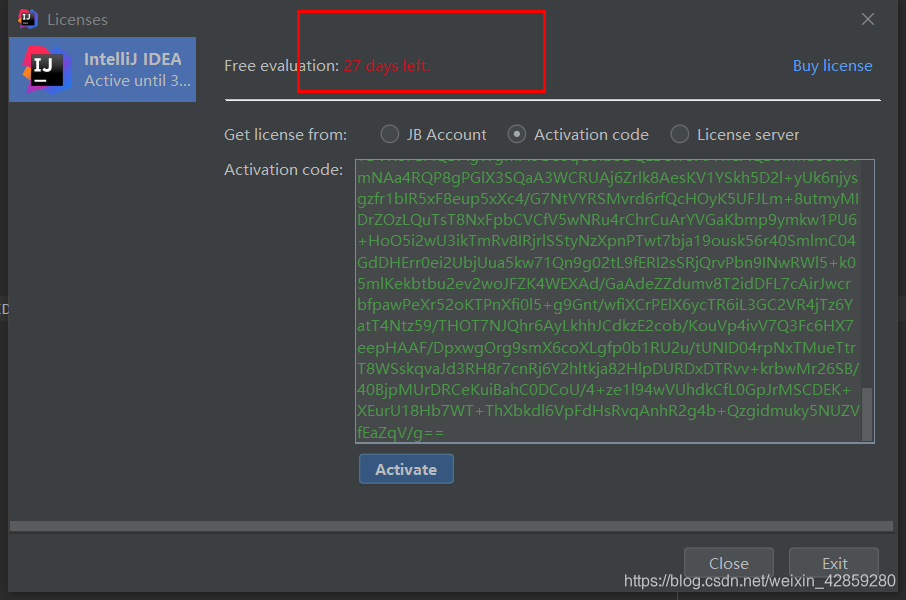Image resolution: width=906 pixels, height=600 pixels.
Task: Click the Close button at the bottom
Action: click(x=729, y=562)
